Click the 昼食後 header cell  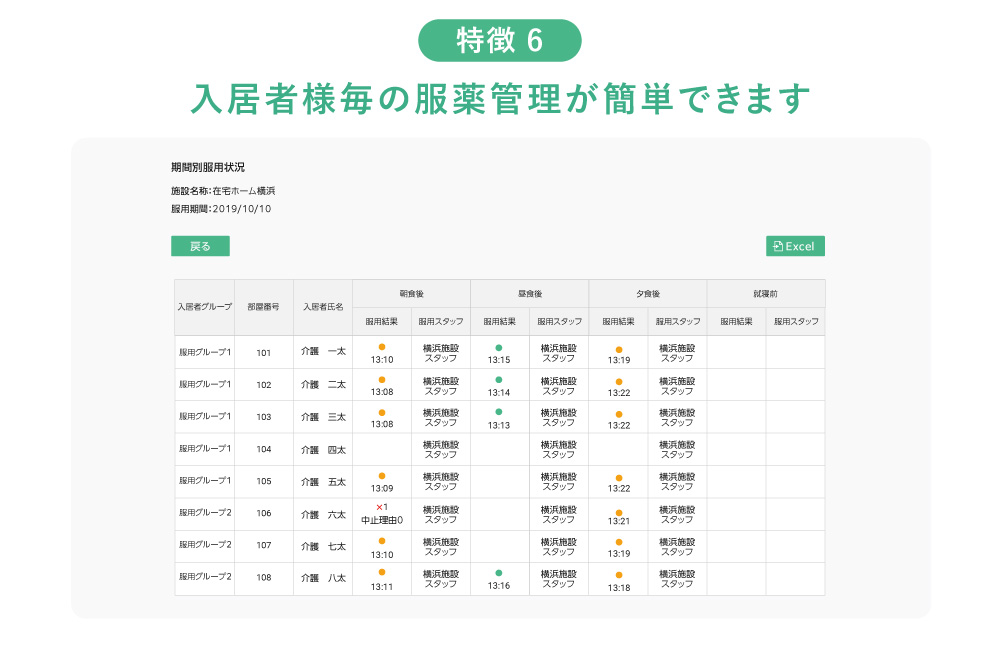(529, 294)
